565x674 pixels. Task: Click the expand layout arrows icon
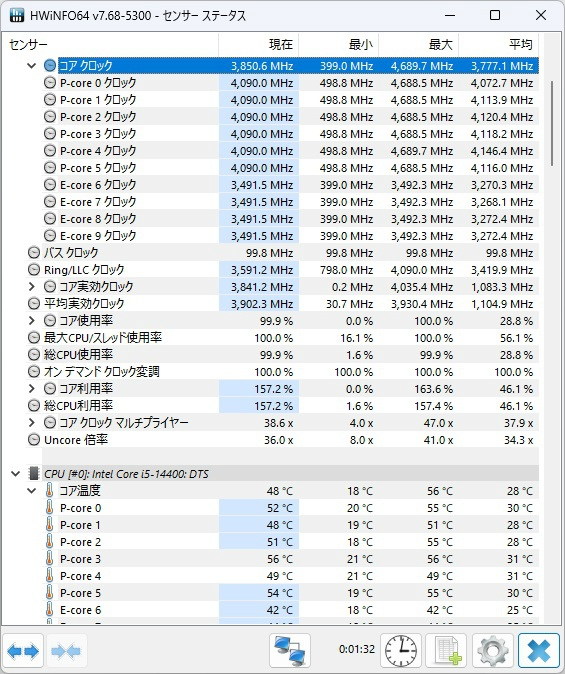click(x=23, y=651)
